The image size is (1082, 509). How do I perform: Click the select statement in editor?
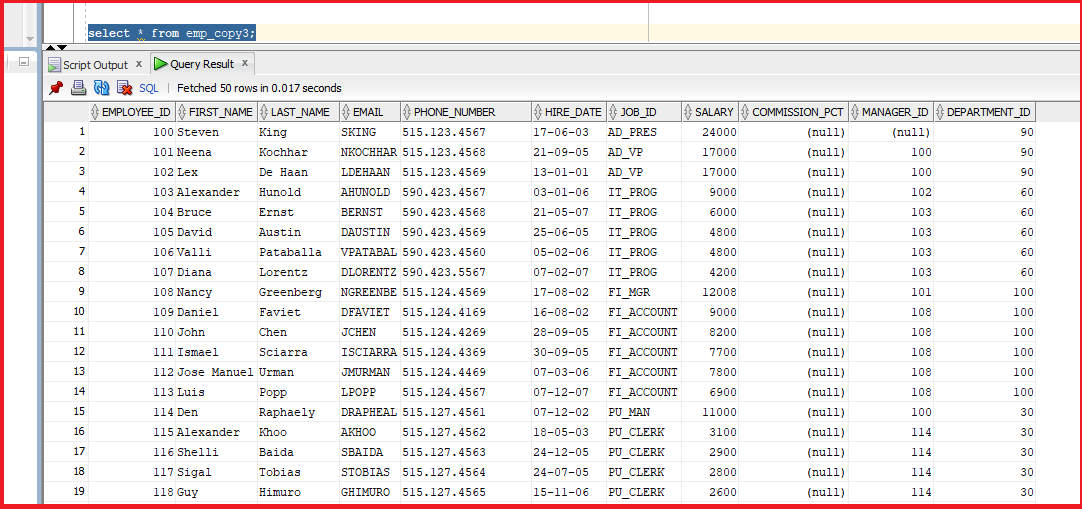click(172, 33)
